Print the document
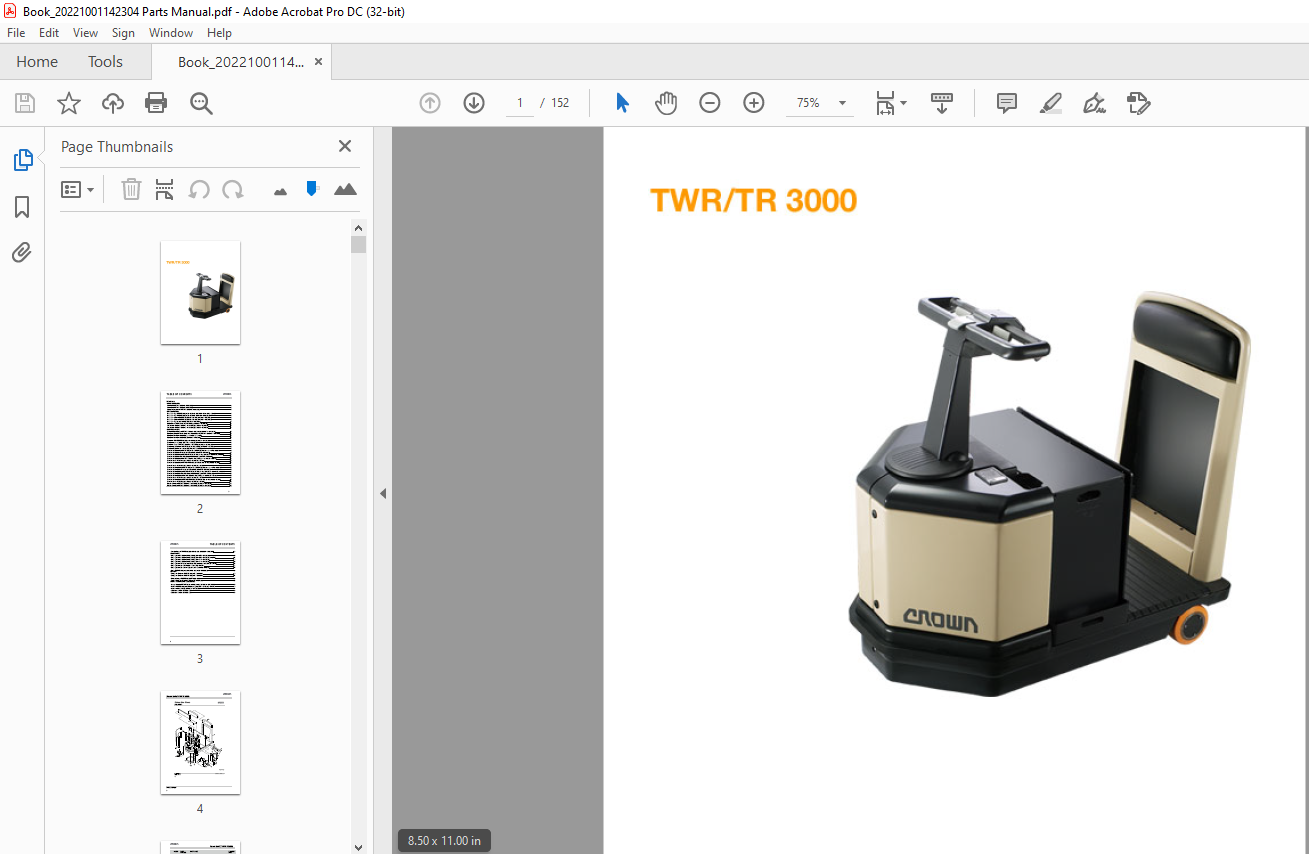The height and width of the screenshot is (854, 1309). coord(156,103)
